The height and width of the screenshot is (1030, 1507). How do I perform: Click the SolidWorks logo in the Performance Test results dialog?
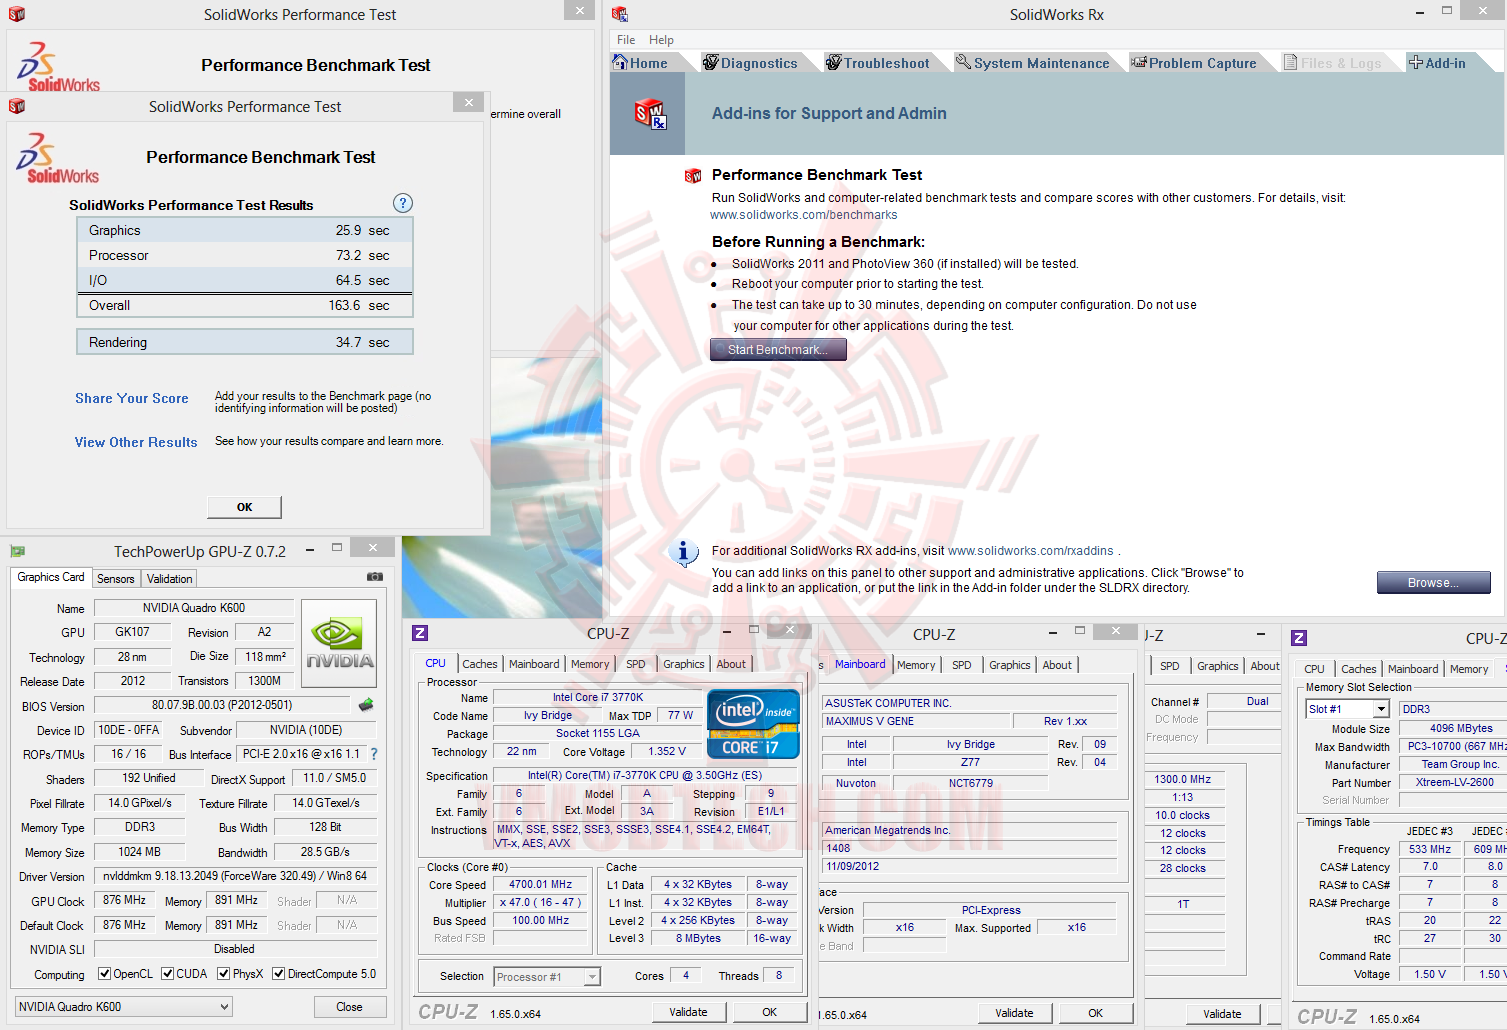tap(58, 159)
